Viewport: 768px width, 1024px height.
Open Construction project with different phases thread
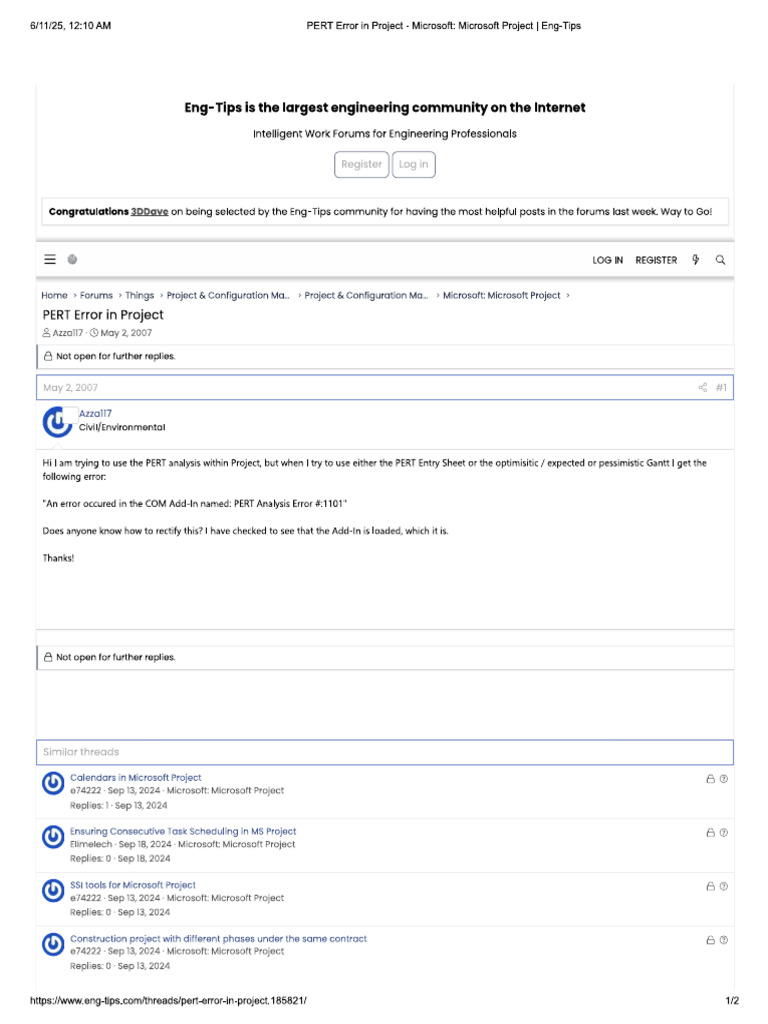click(218, 939)
